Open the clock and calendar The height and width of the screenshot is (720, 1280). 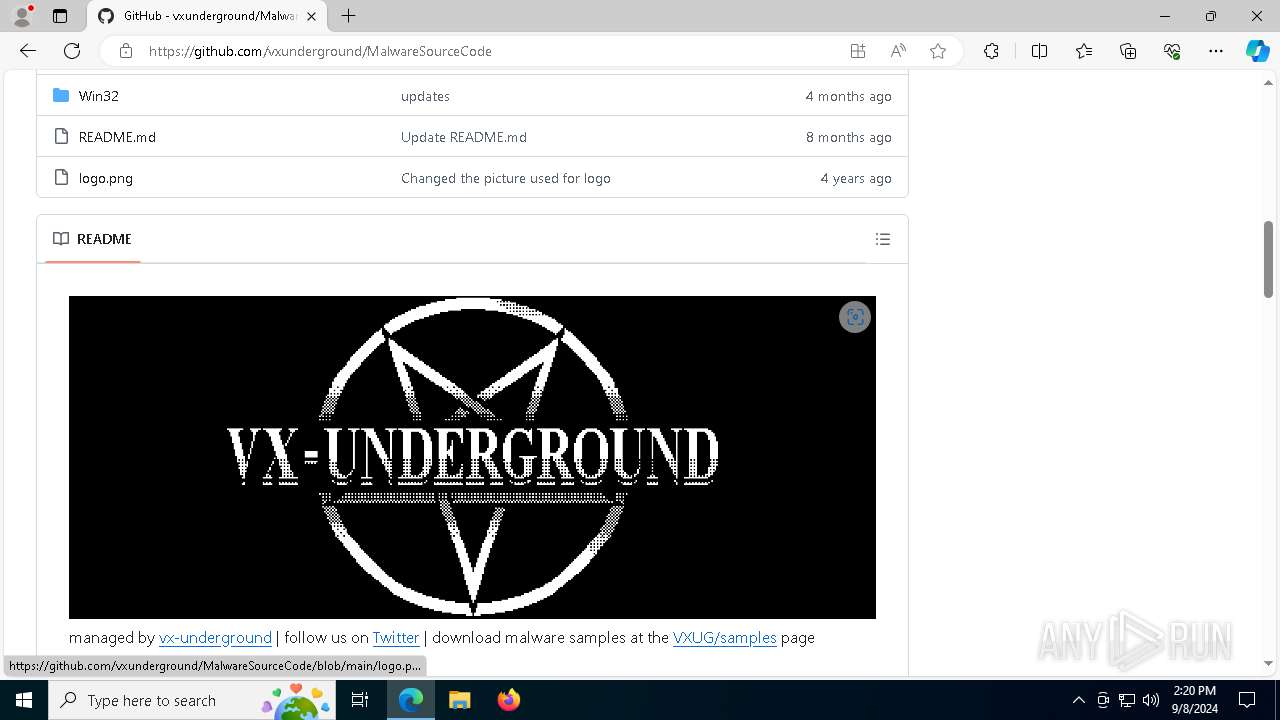pos(1195,700)
